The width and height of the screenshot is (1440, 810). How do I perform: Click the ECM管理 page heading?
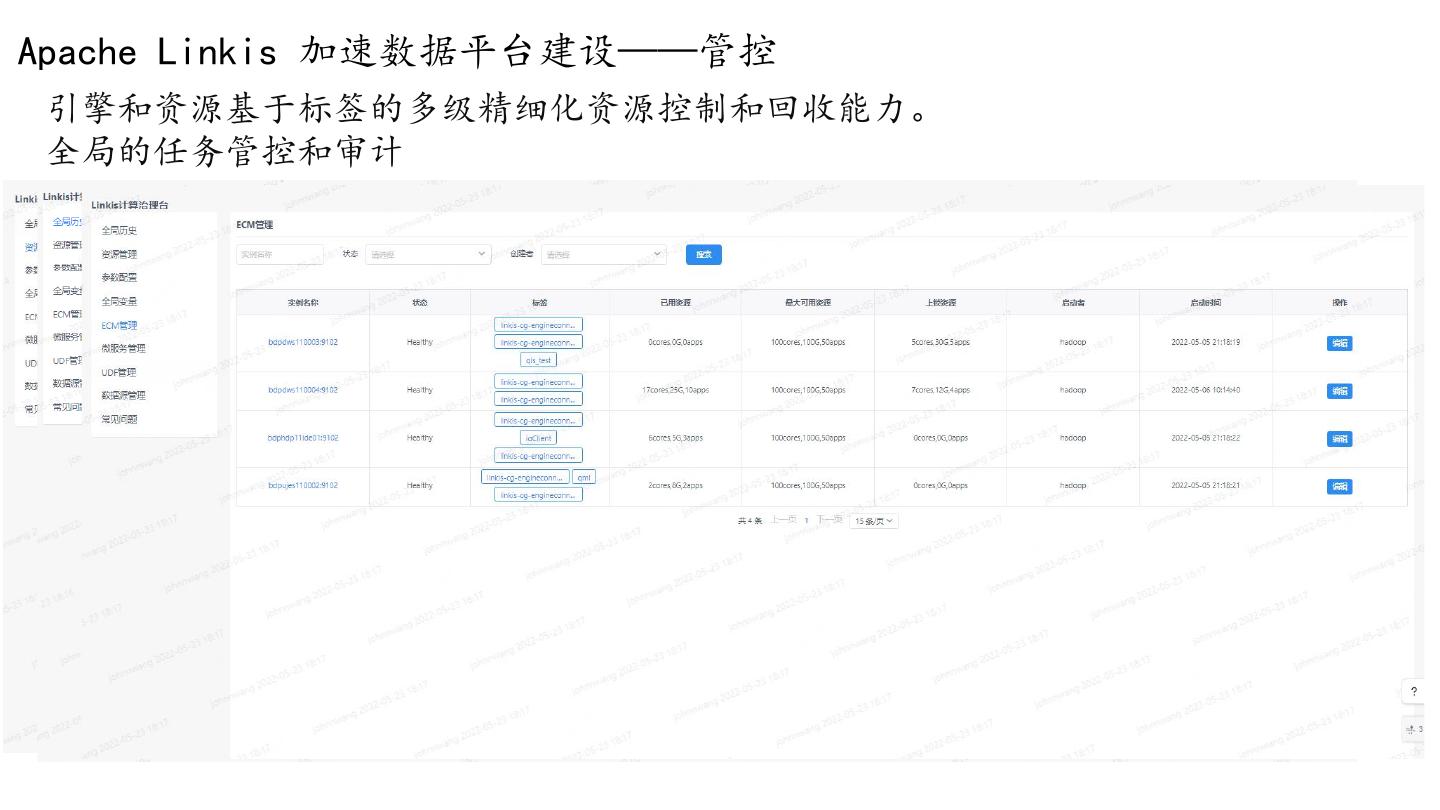(x=254, y=225)
